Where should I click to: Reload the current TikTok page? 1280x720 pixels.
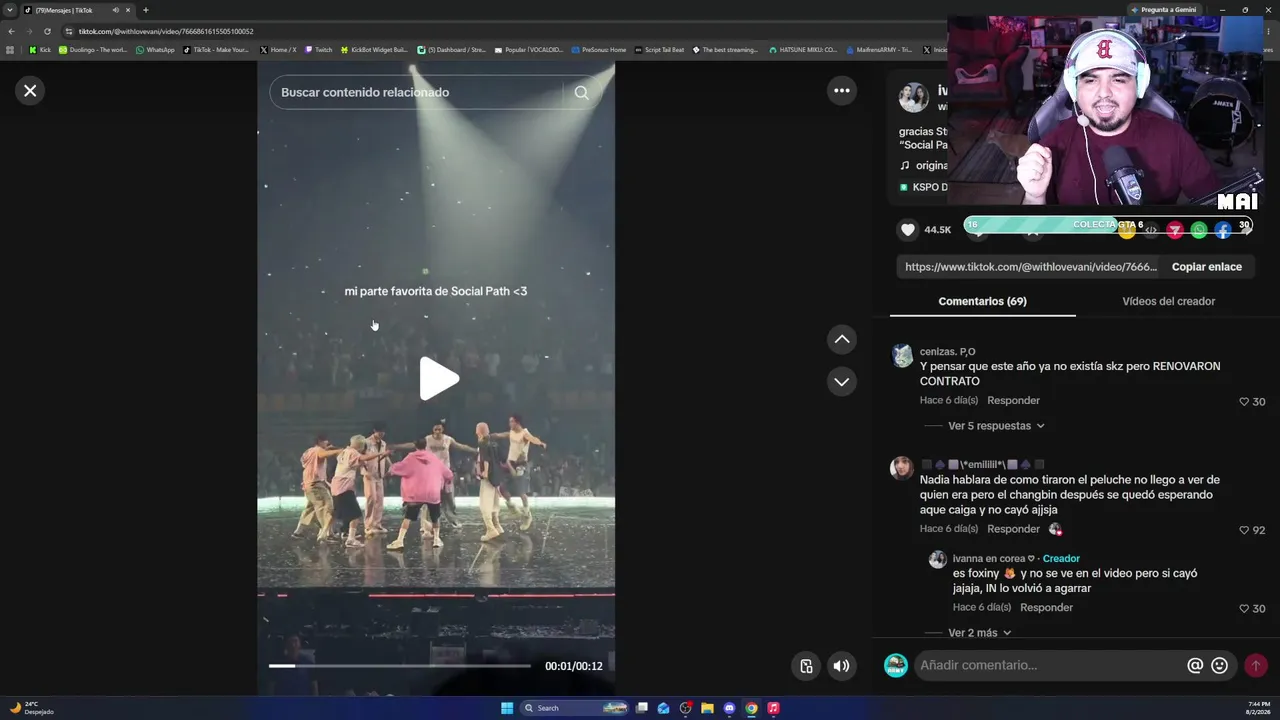[47, 31]
